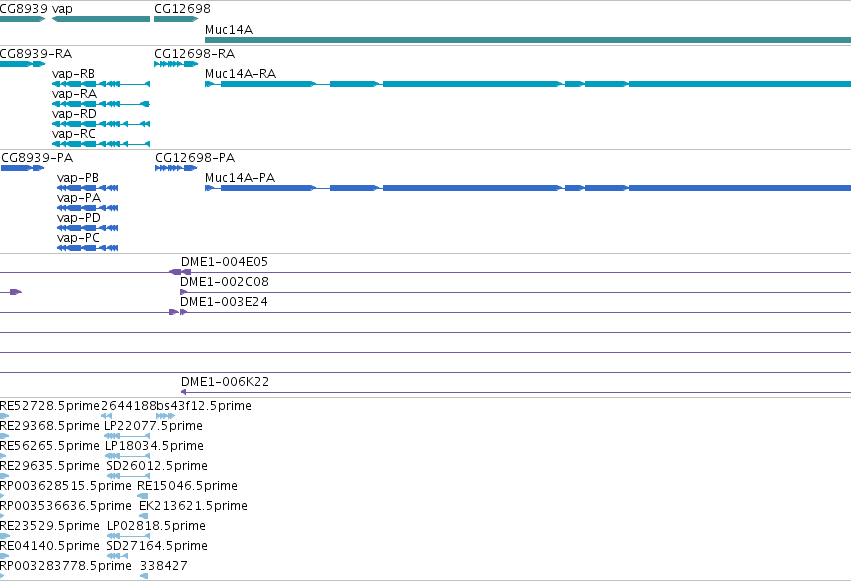Open EST RP003536636.5prime
The image size is (851, 581).
(66, 506)
